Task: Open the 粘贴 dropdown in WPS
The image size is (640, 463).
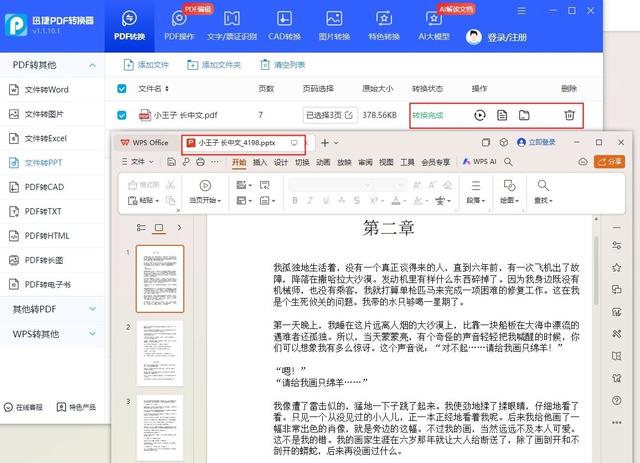Action: click(143, 200)
